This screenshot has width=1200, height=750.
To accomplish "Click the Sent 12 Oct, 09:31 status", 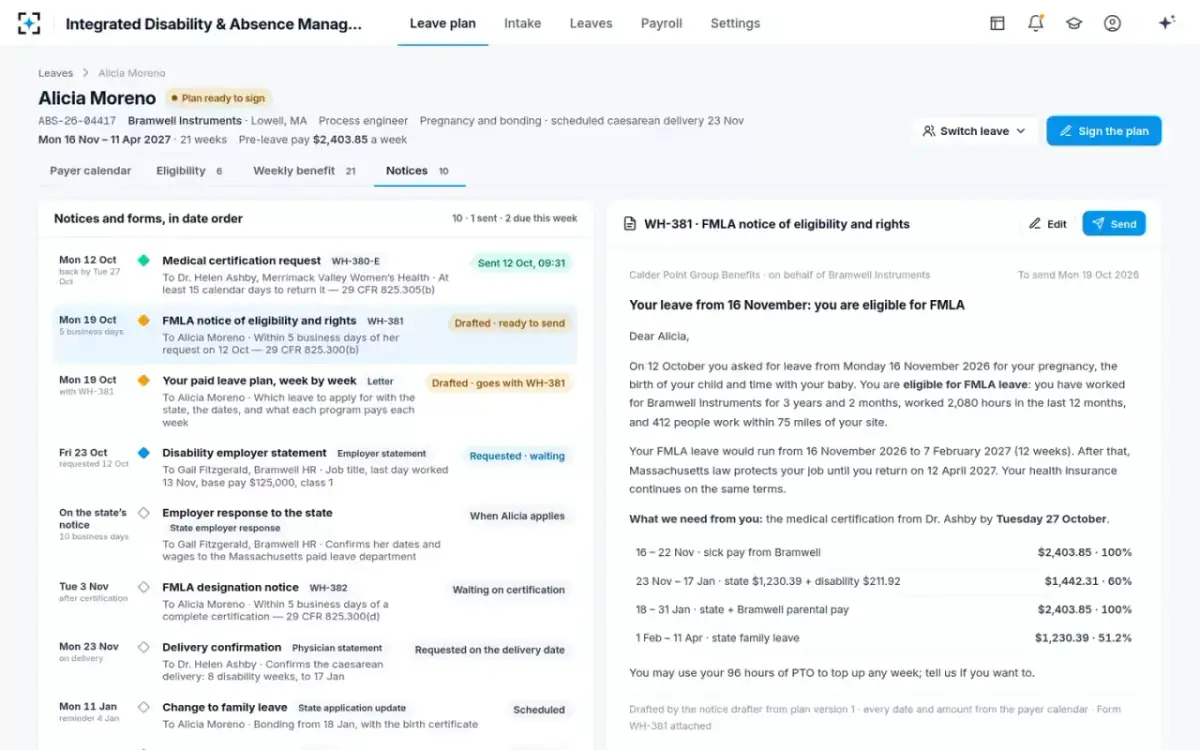I will [521, 264].
